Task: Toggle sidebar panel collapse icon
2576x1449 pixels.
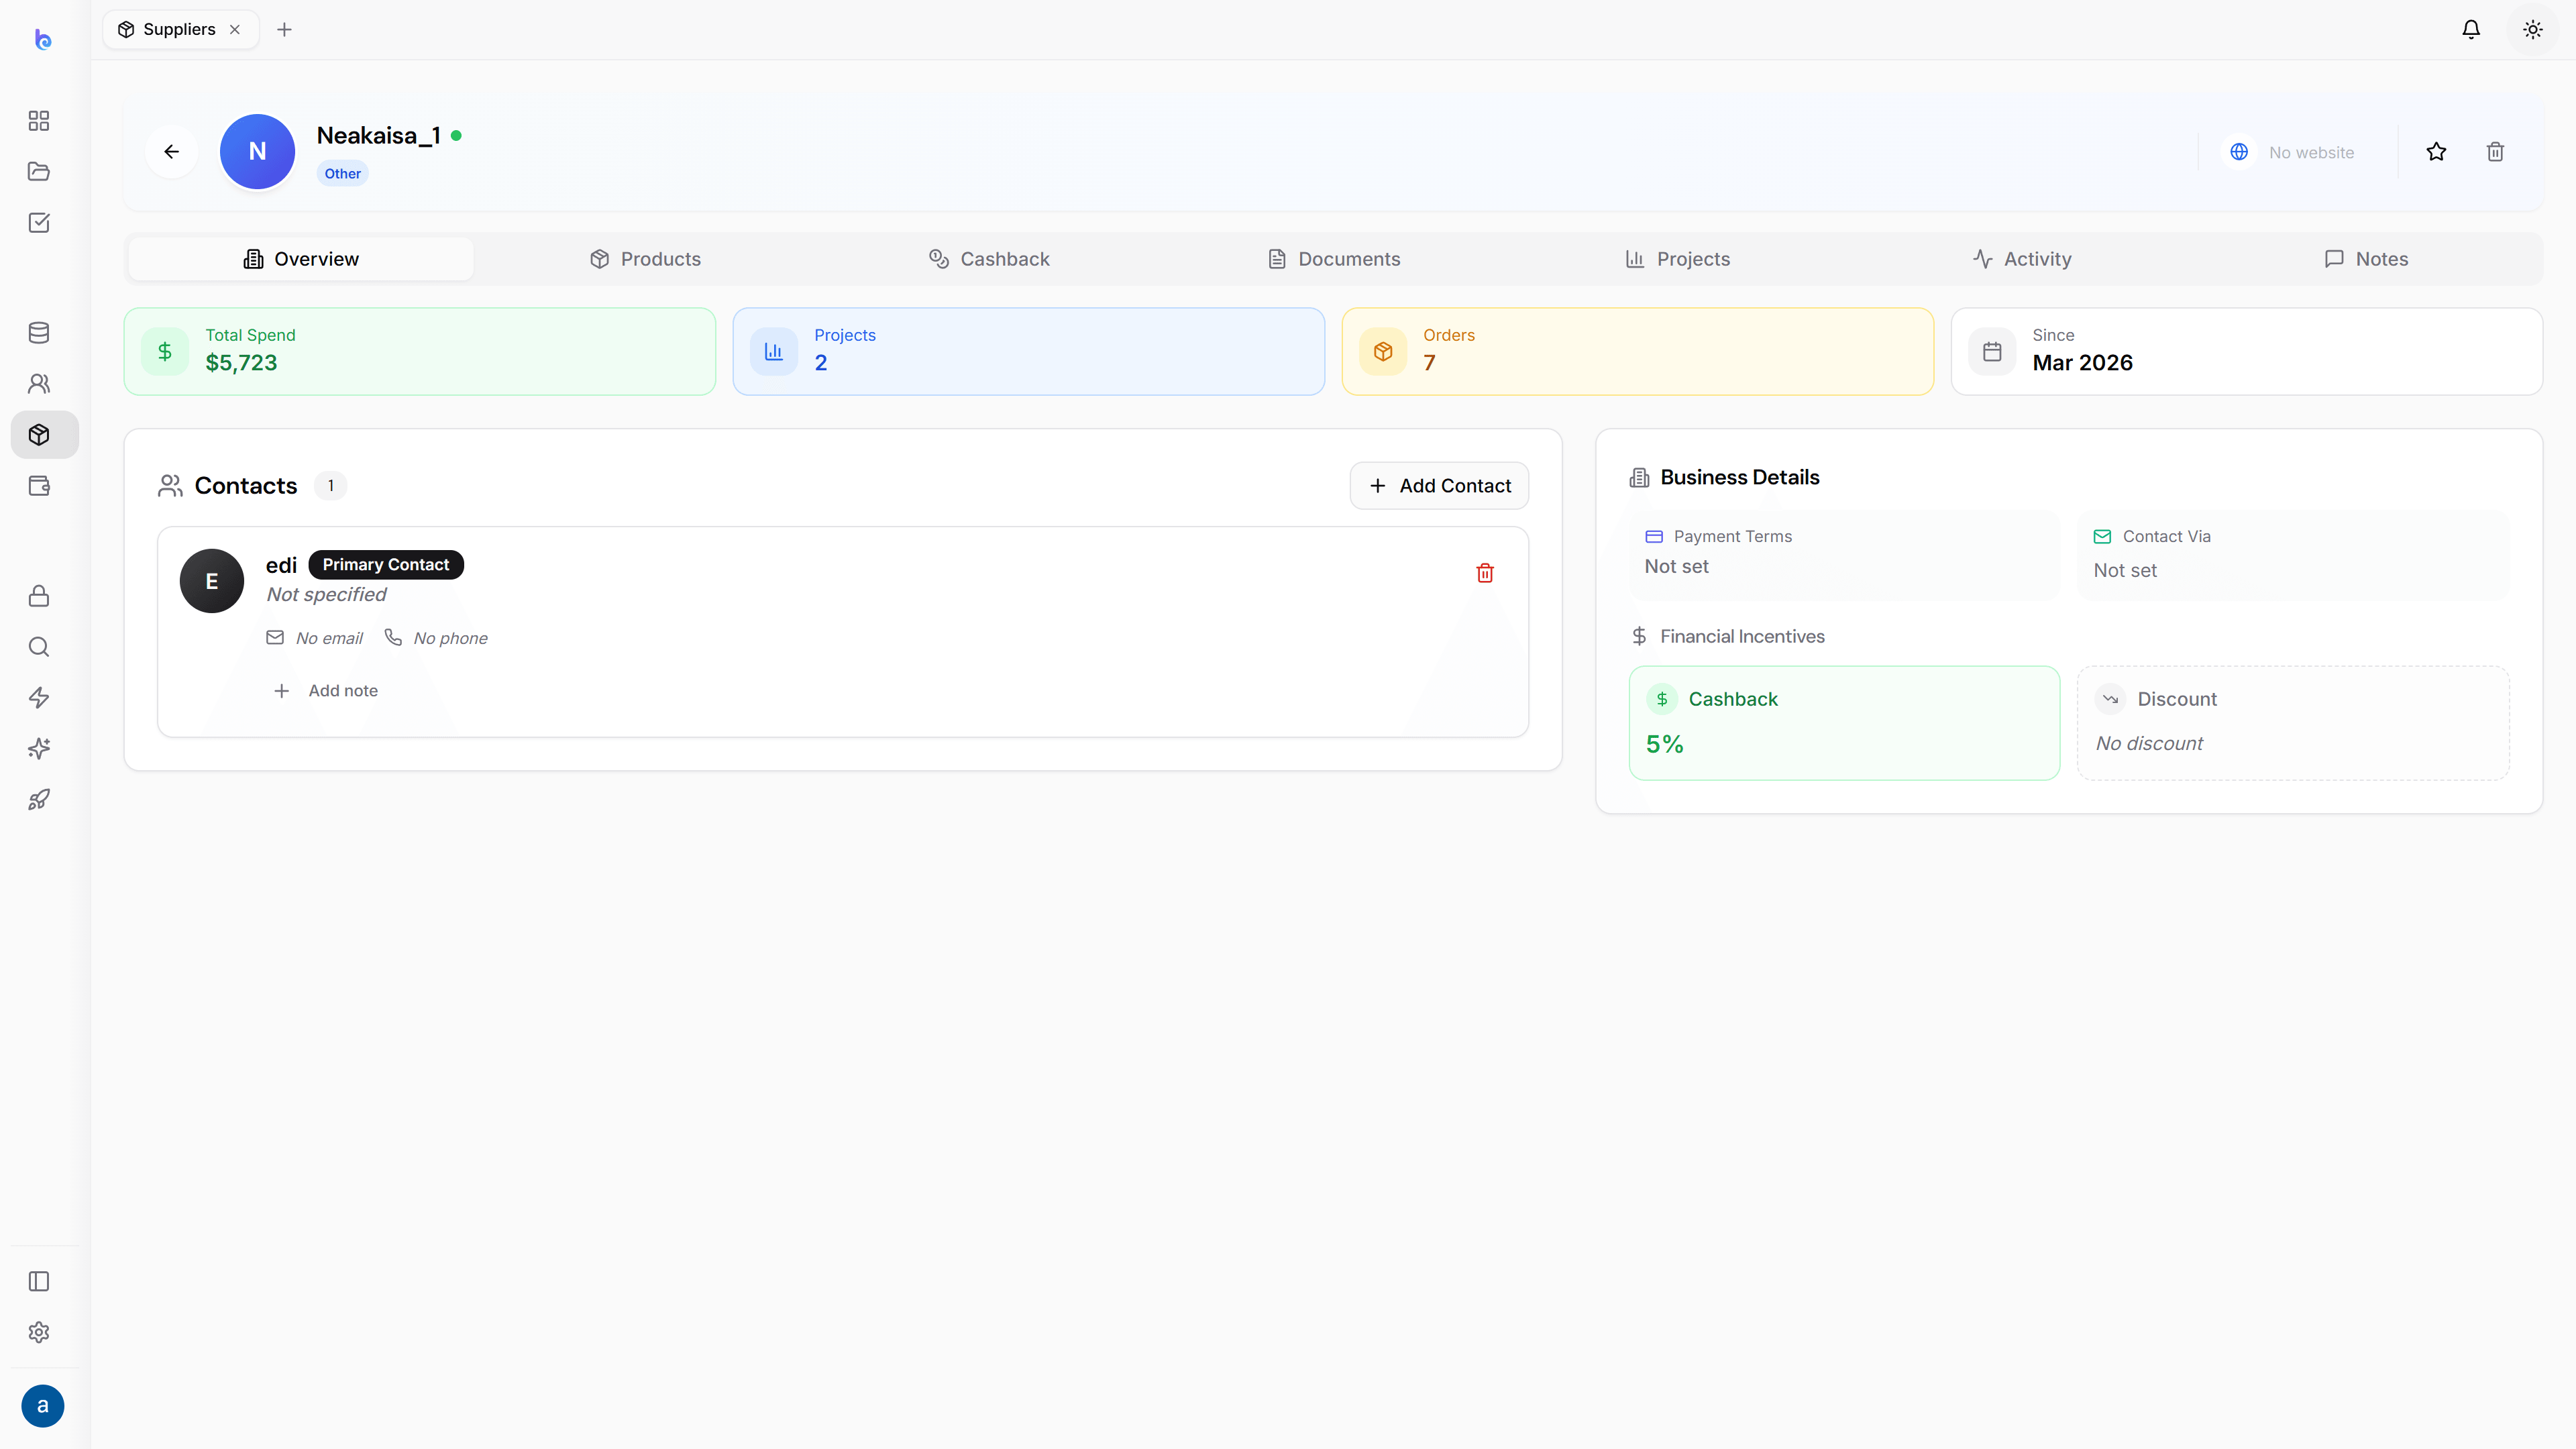Action: [x=39, y=1281]
